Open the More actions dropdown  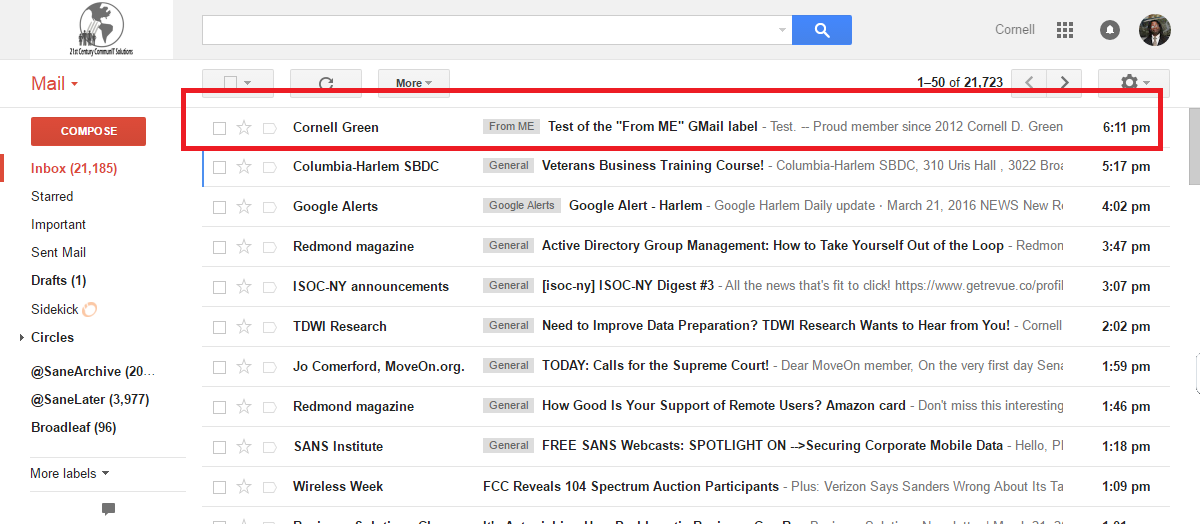[x=414, y=83]
